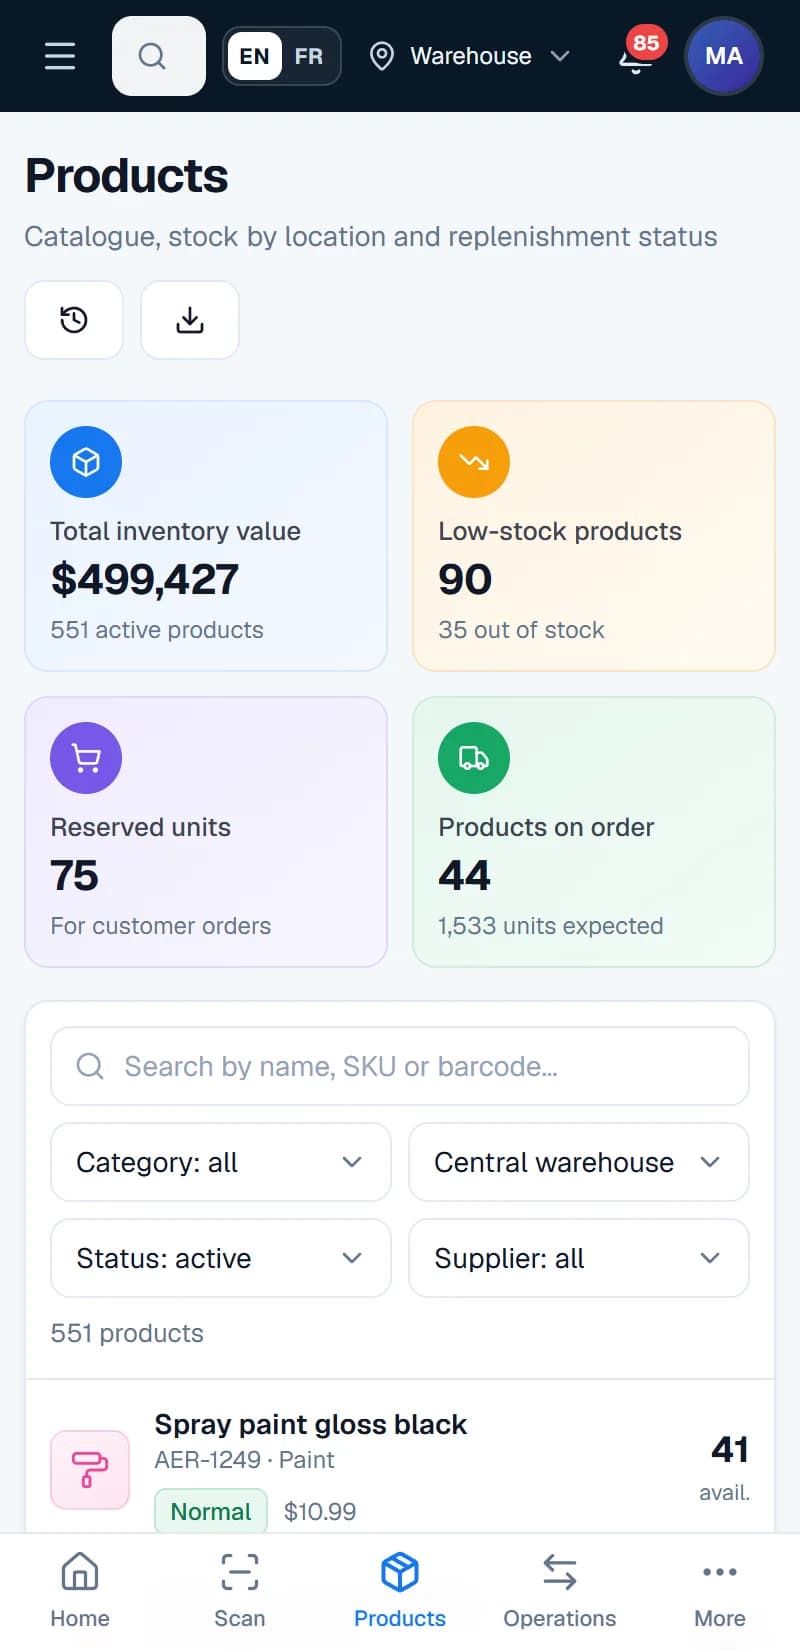
Task: Switch language to EN
Action: coord(254,56)
